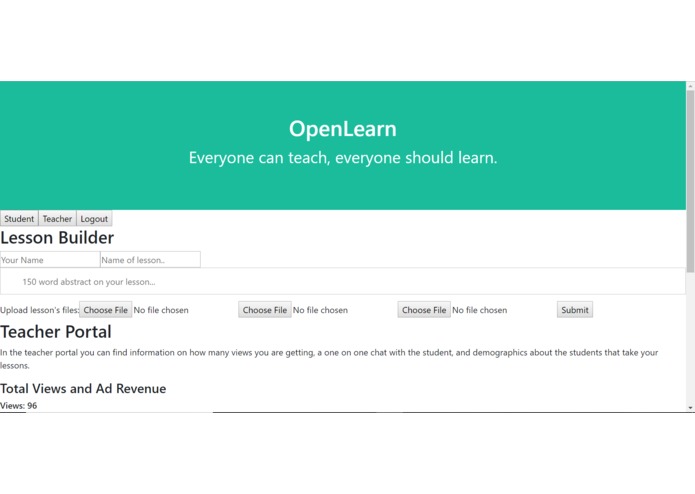Select the Teacher Portal heading
Image resolution: width=695 pixels, height=494 pixels.
56,332
